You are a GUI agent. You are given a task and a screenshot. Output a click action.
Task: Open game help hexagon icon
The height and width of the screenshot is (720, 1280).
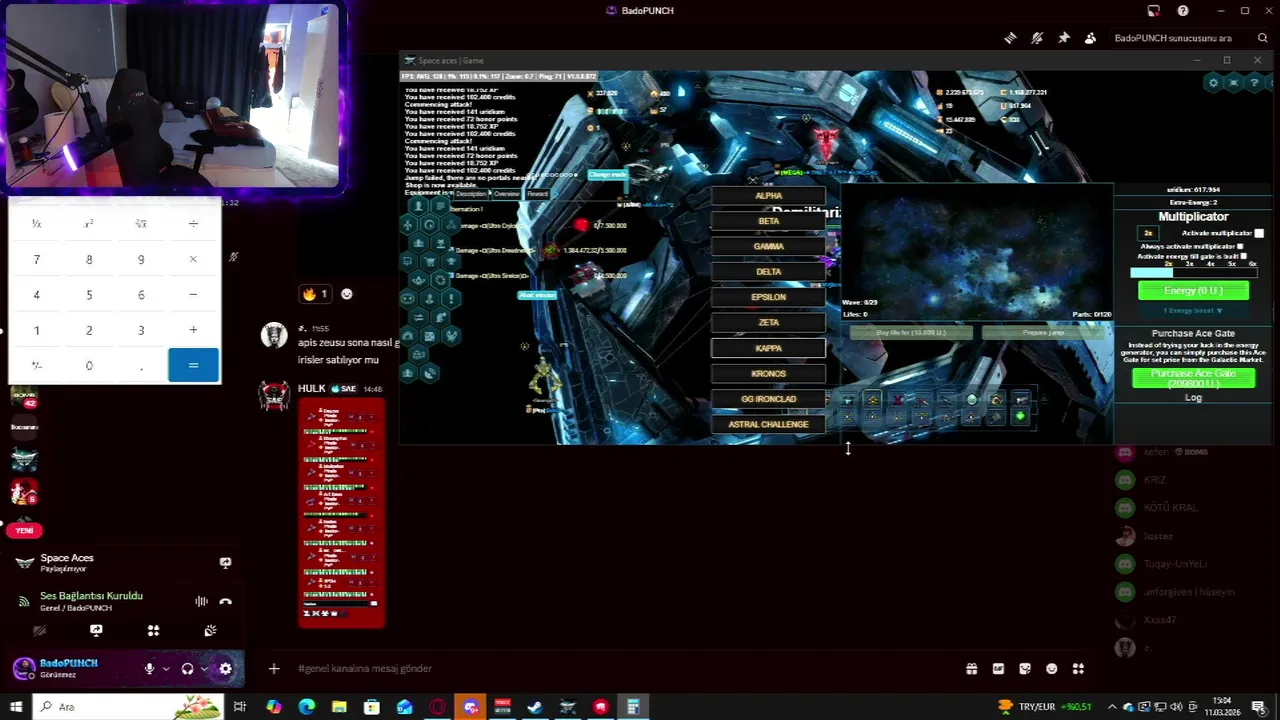tap(1254, 83)
